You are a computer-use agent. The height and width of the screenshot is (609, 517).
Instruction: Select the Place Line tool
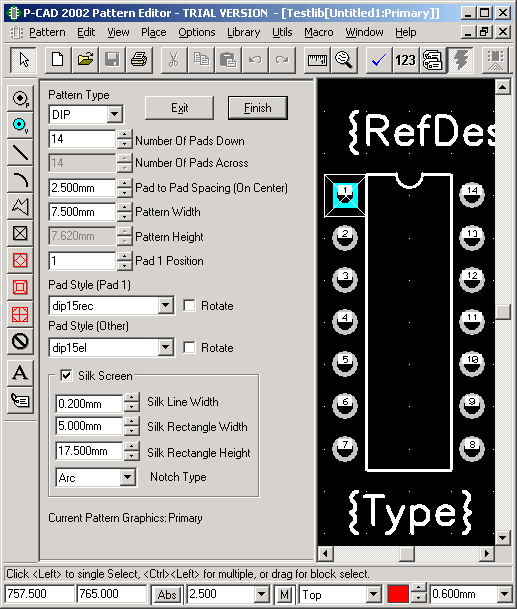[20, 152]
